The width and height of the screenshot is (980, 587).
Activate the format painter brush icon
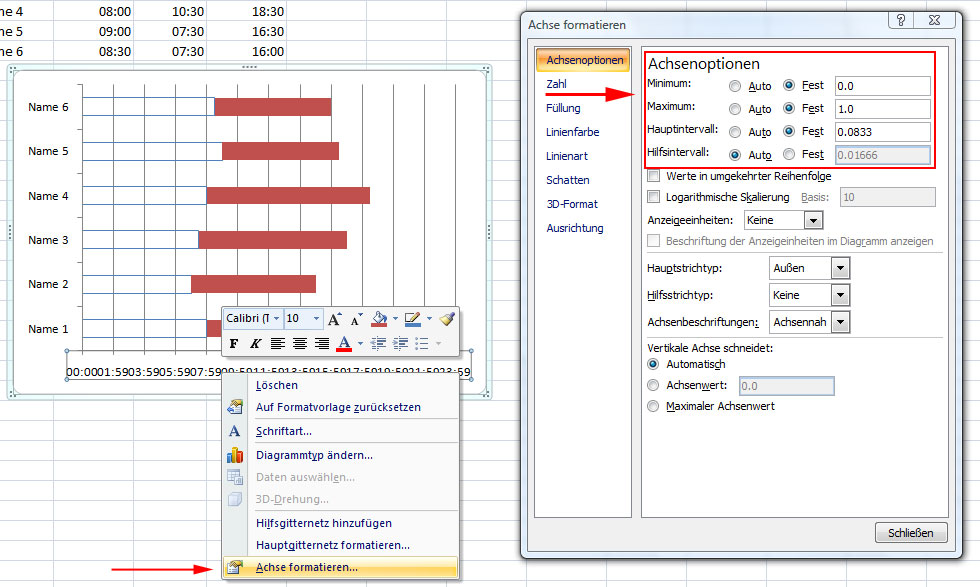click(447, 319)
